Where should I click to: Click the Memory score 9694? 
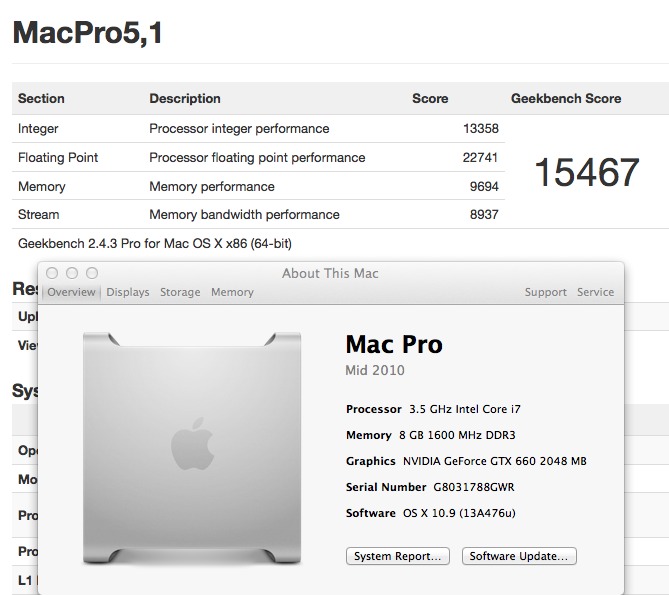pos(484,186)
